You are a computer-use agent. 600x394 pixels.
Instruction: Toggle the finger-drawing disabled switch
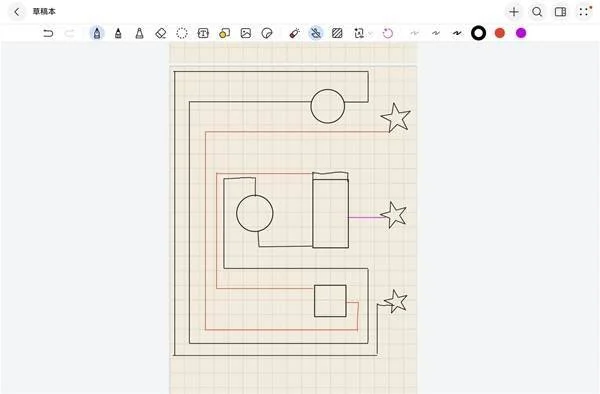coord(316,33)
